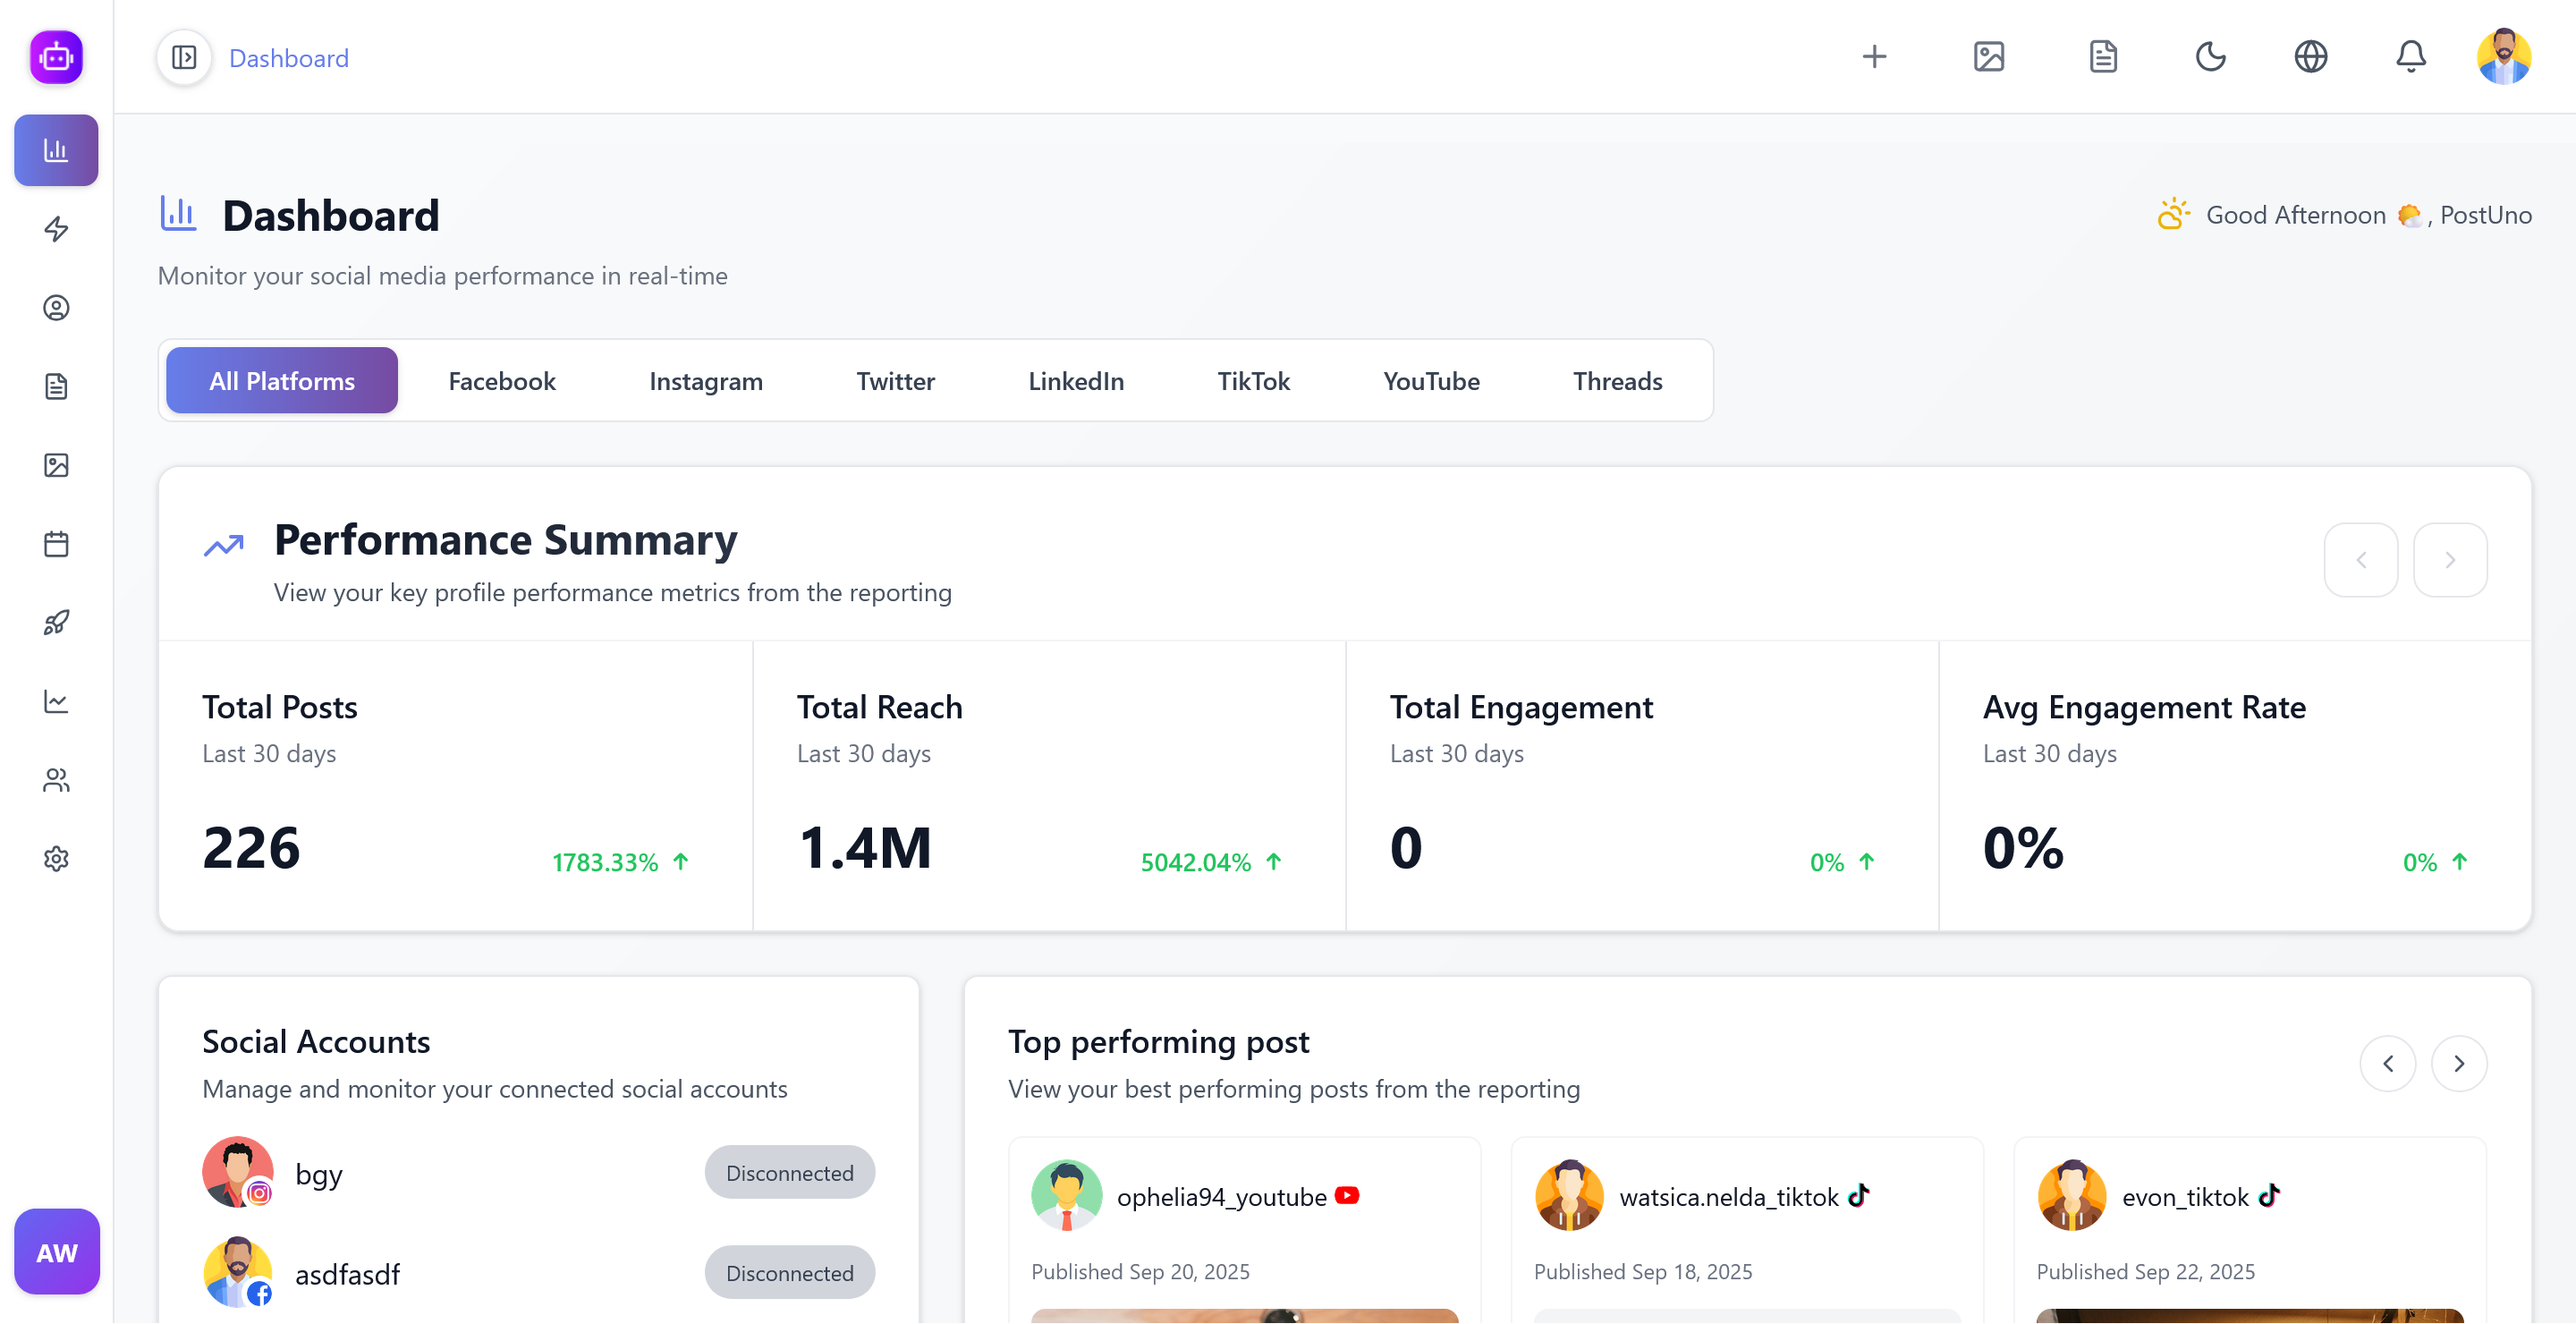Open the Dashboard breadcrumb link
This screenshot has height=1324, width=2576.
tap(288, 58)
